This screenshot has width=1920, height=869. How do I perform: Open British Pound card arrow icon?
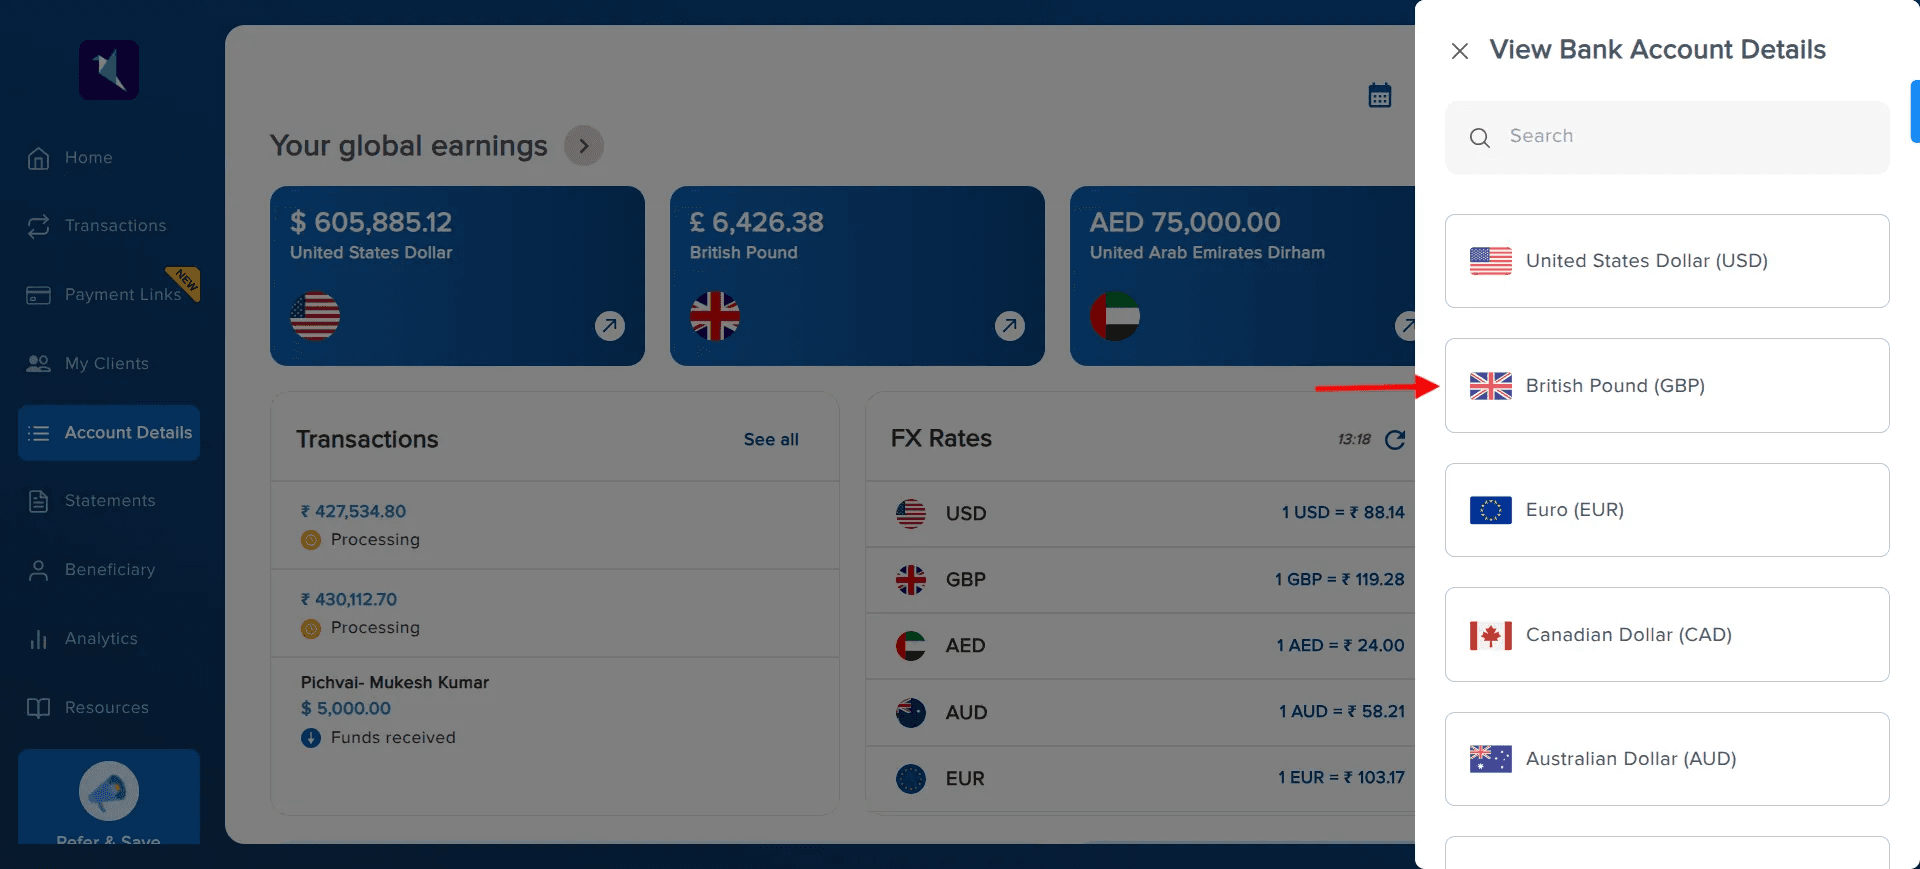pyautogui.click(x=1010, y=326)
